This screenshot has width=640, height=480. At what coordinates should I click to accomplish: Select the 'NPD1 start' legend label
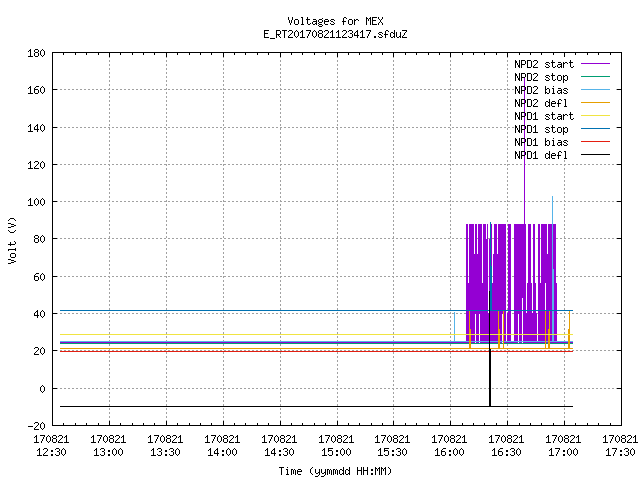(x=544, y=116)
